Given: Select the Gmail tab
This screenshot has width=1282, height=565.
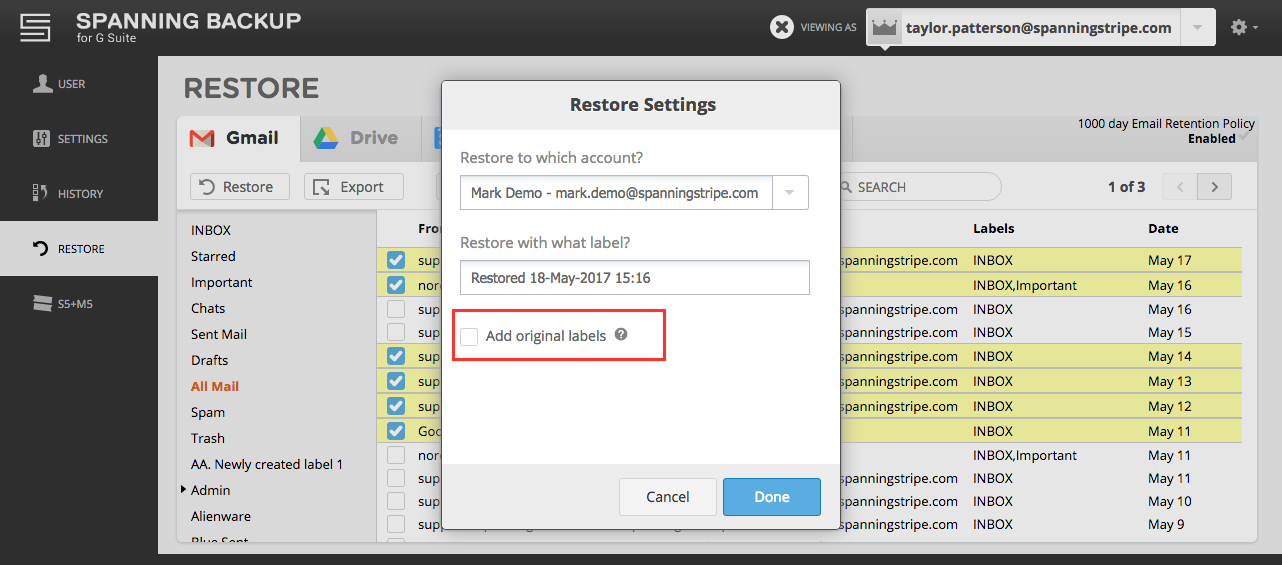Looking at the screenshot, I should 236,138.
